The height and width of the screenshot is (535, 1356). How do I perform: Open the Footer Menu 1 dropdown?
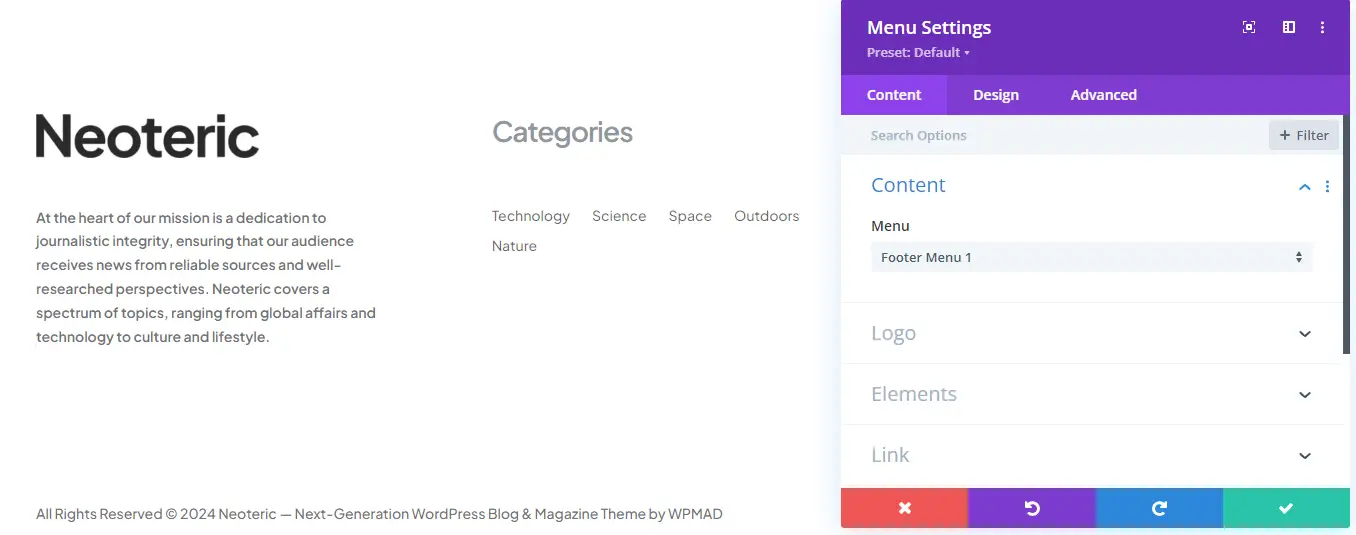coord(1091,257)
